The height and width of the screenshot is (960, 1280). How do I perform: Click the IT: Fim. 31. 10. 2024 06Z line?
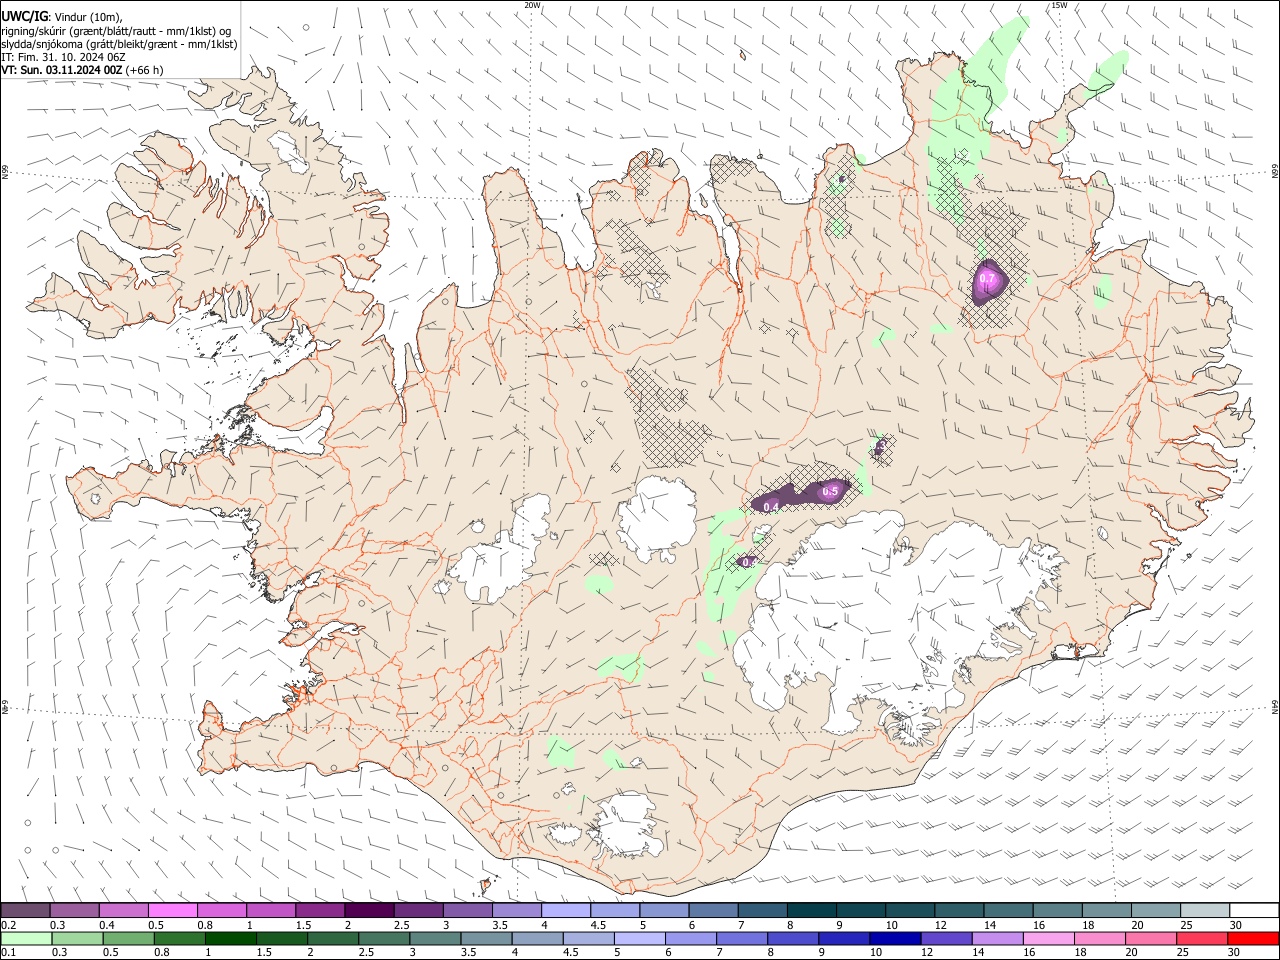click(x=63, y=57)
